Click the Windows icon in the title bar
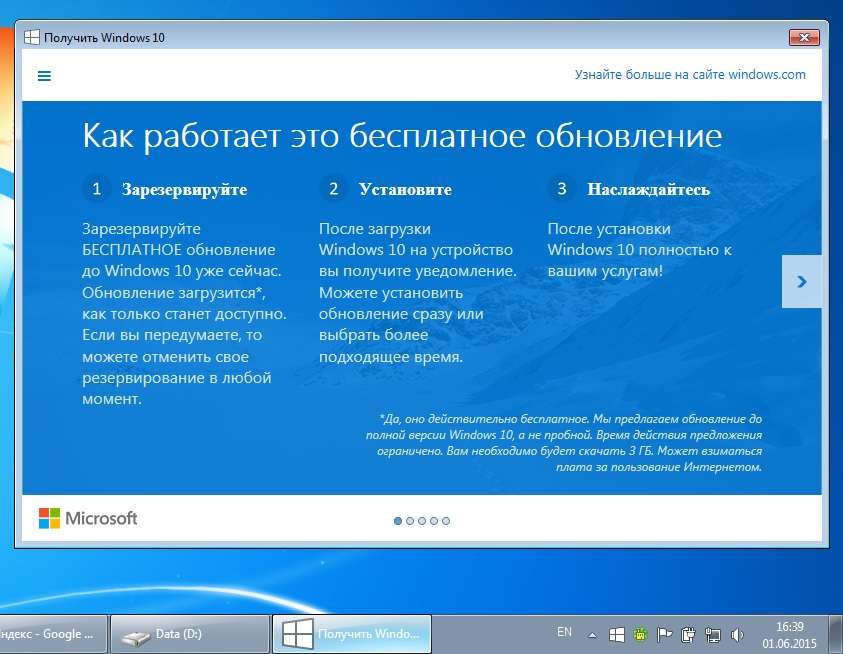The image size is (843, 654). pos(32,38)
